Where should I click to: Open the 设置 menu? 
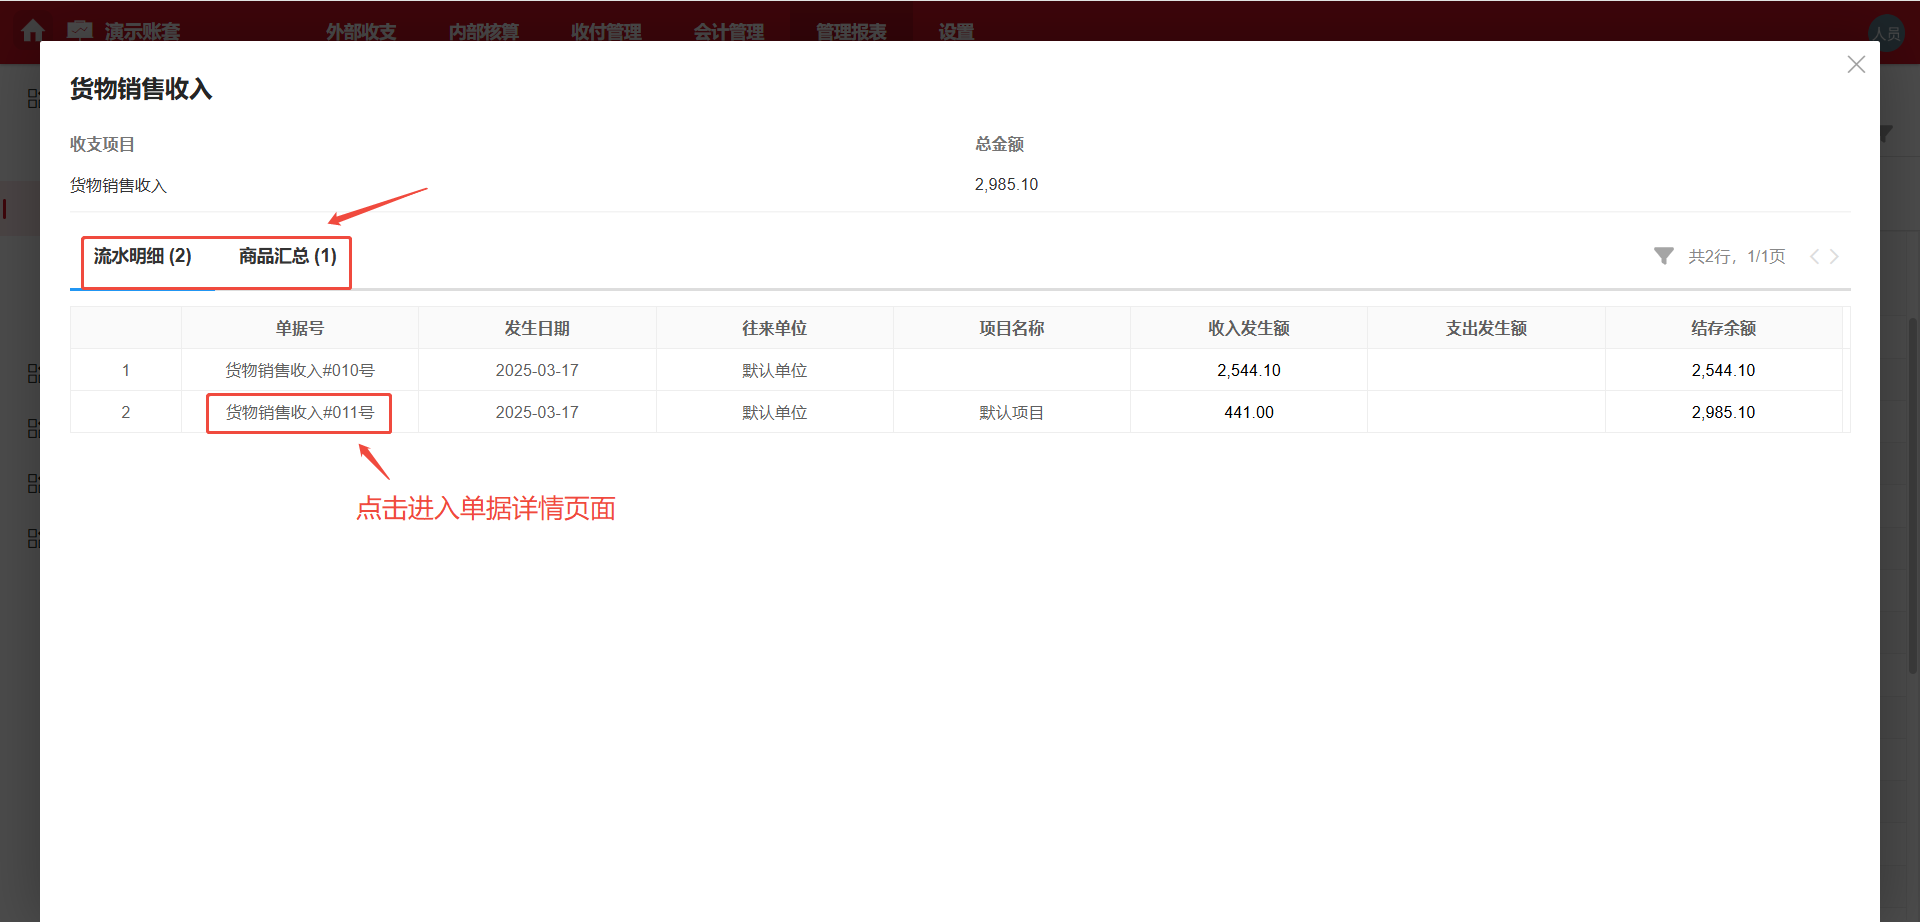pos(953,31)
